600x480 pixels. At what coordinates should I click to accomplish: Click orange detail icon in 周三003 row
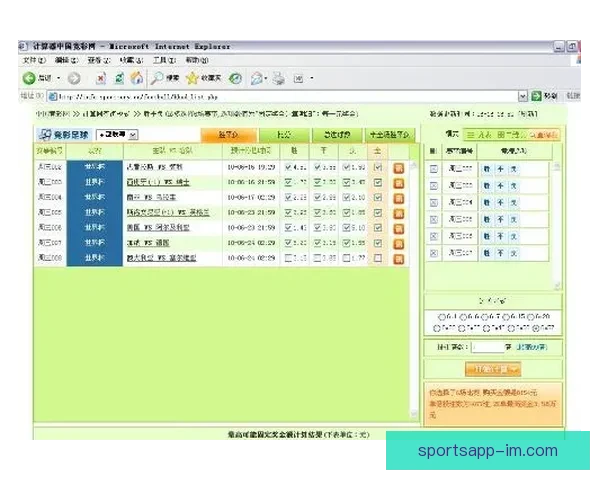click(x=399, y=183)
